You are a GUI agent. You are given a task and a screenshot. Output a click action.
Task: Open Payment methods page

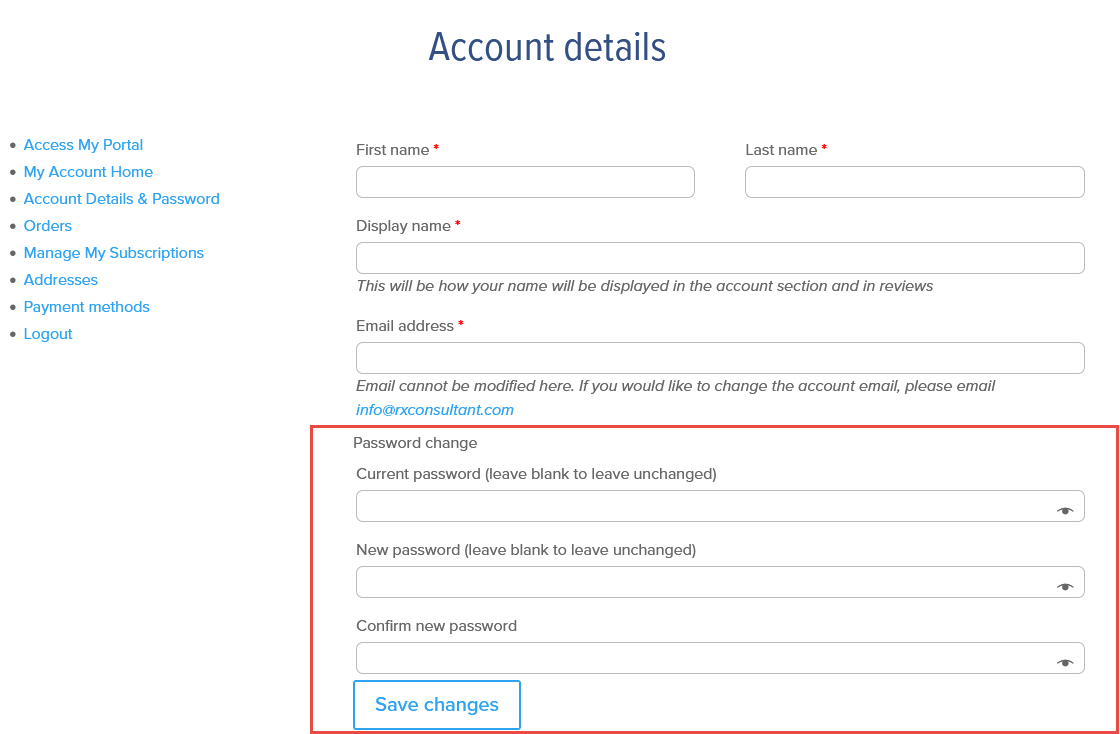86,307
